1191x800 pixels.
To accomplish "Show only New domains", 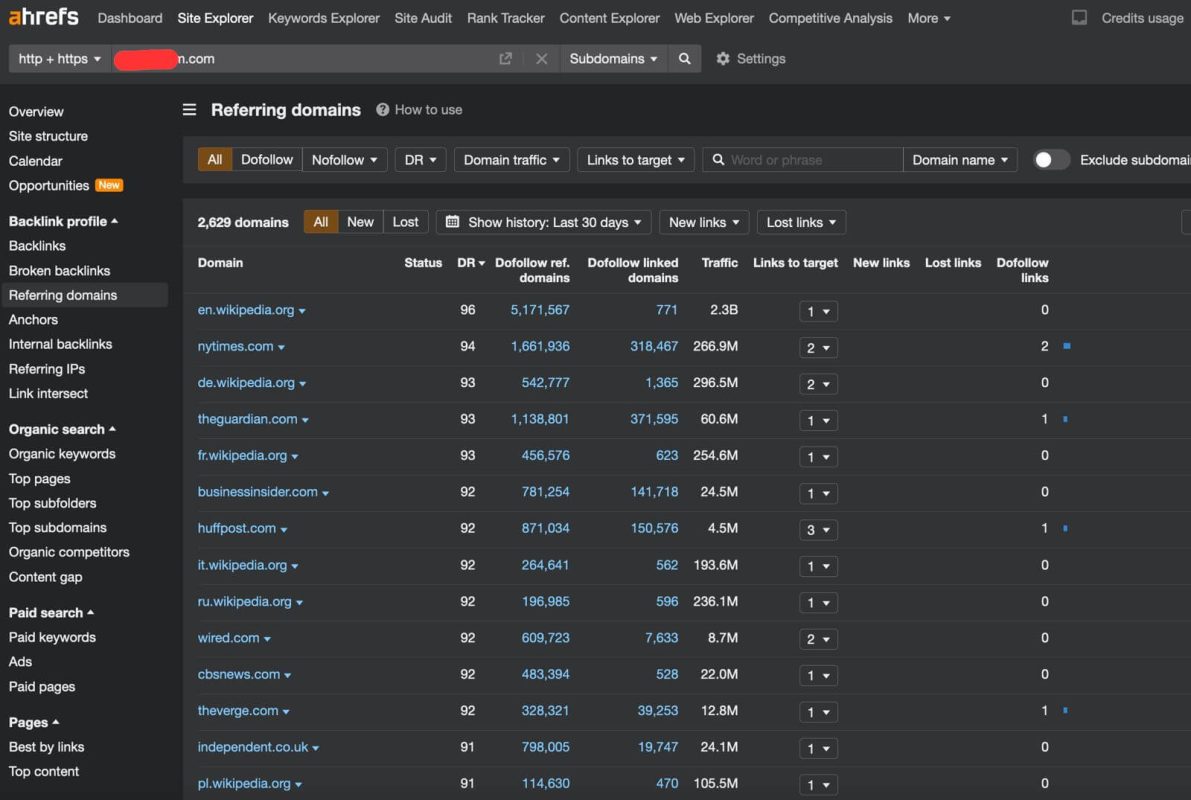I will click(x=360, y=222).
